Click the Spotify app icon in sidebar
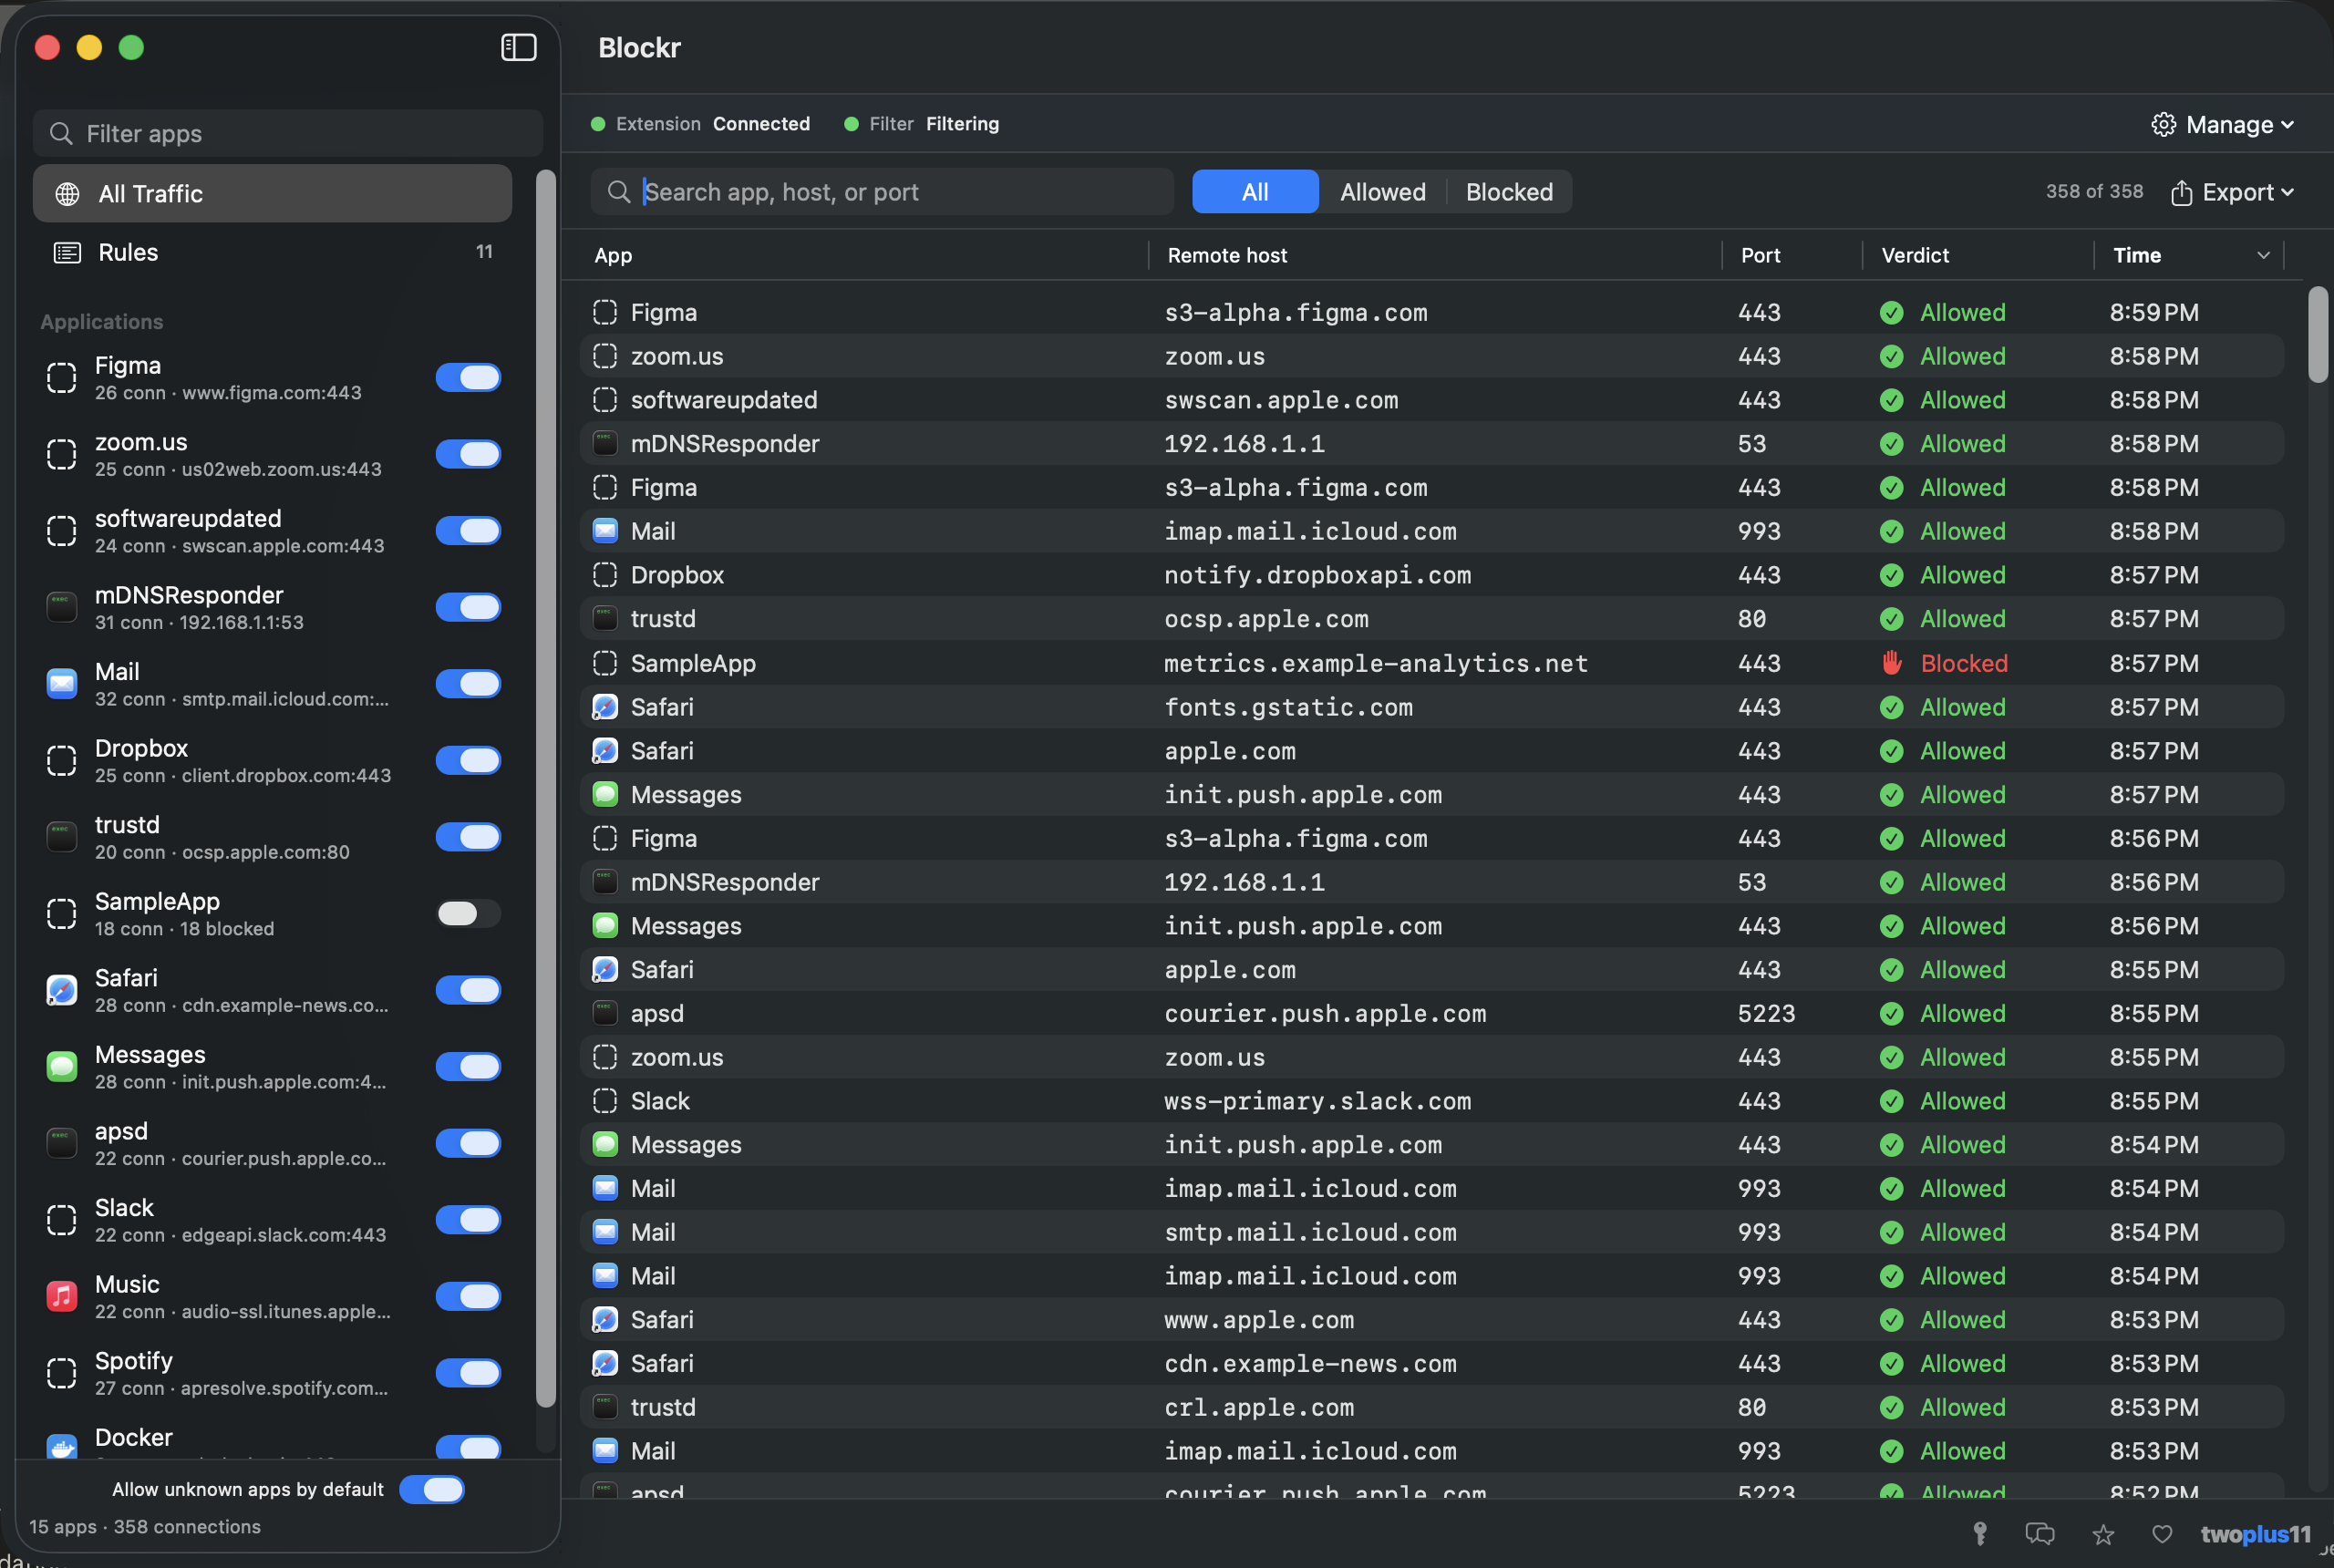The height and width of the screenshot is (1568, 2334). [62, 1373]
